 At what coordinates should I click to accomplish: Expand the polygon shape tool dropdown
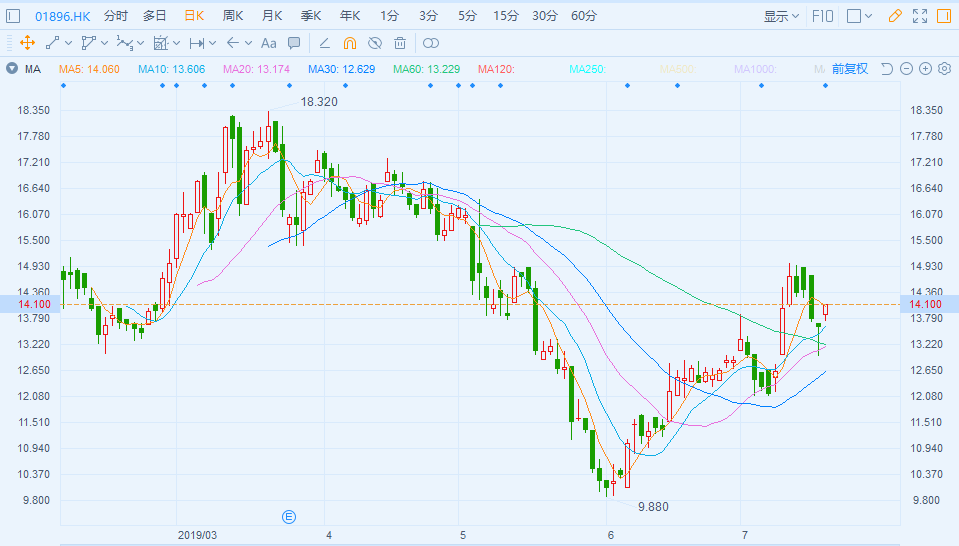105,43
